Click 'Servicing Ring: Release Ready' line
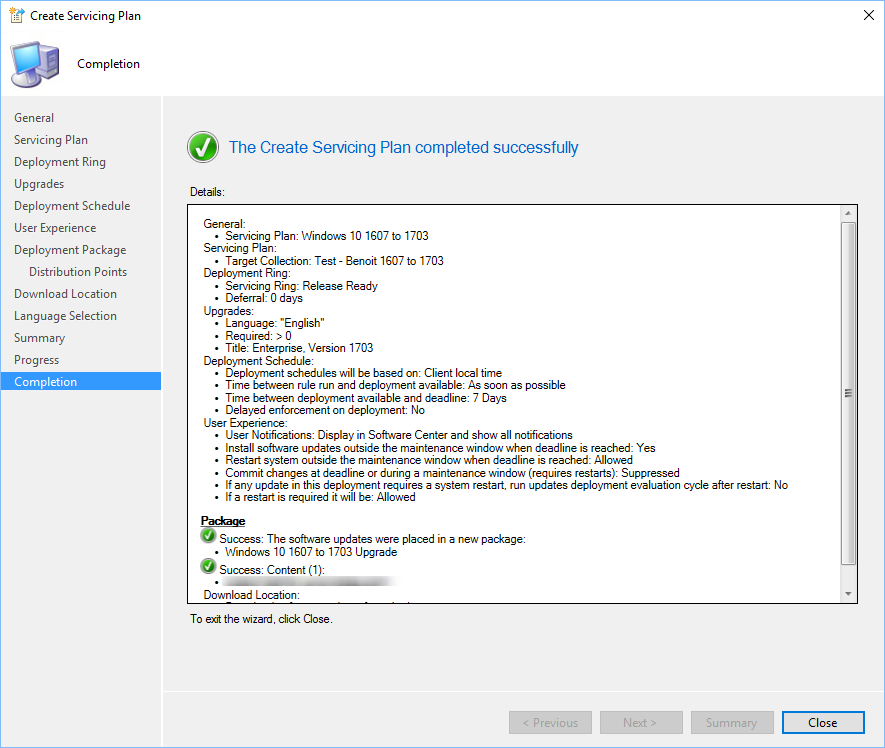The width and height of the screenshot is (885, 748). [x=301, y=286]
